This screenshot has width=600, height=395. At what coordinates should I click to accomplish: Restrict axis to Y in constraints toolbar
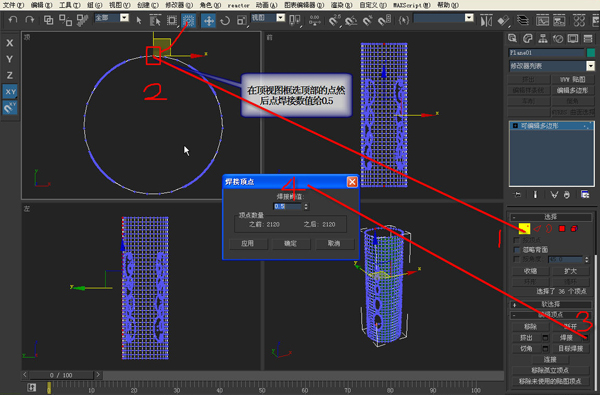coord(10,59)
